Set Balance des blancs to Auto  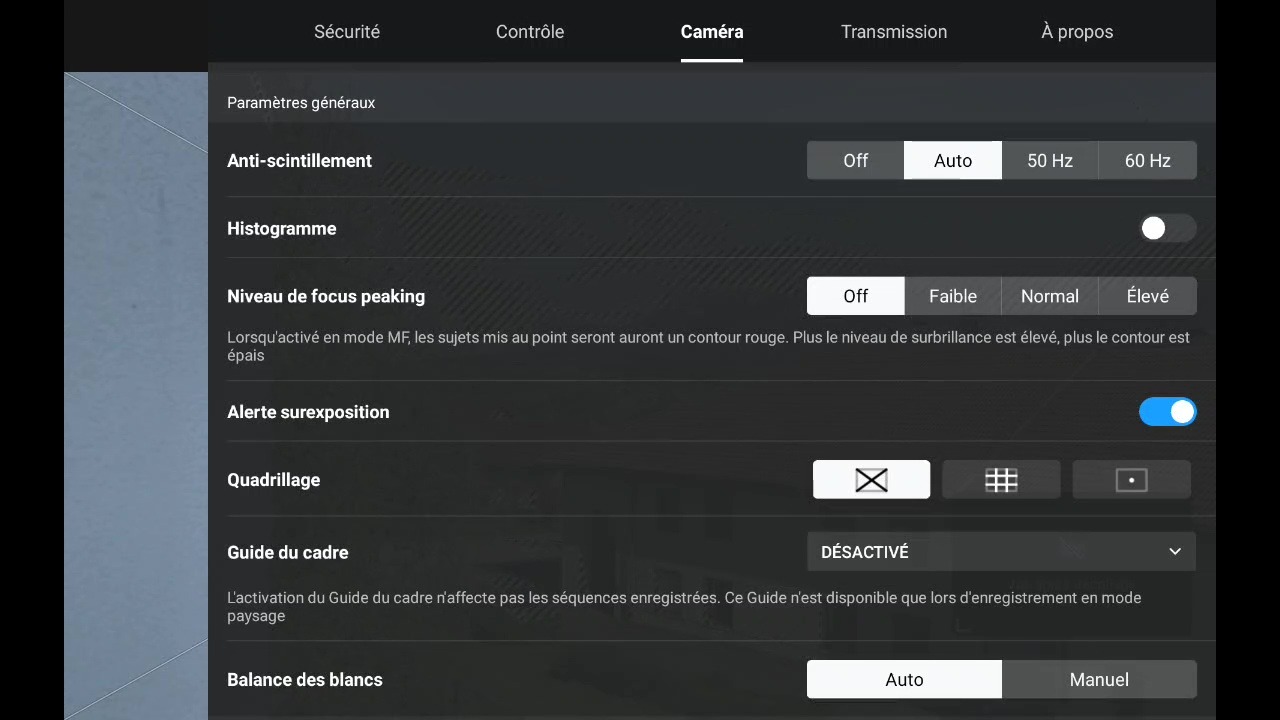(904, 679)
